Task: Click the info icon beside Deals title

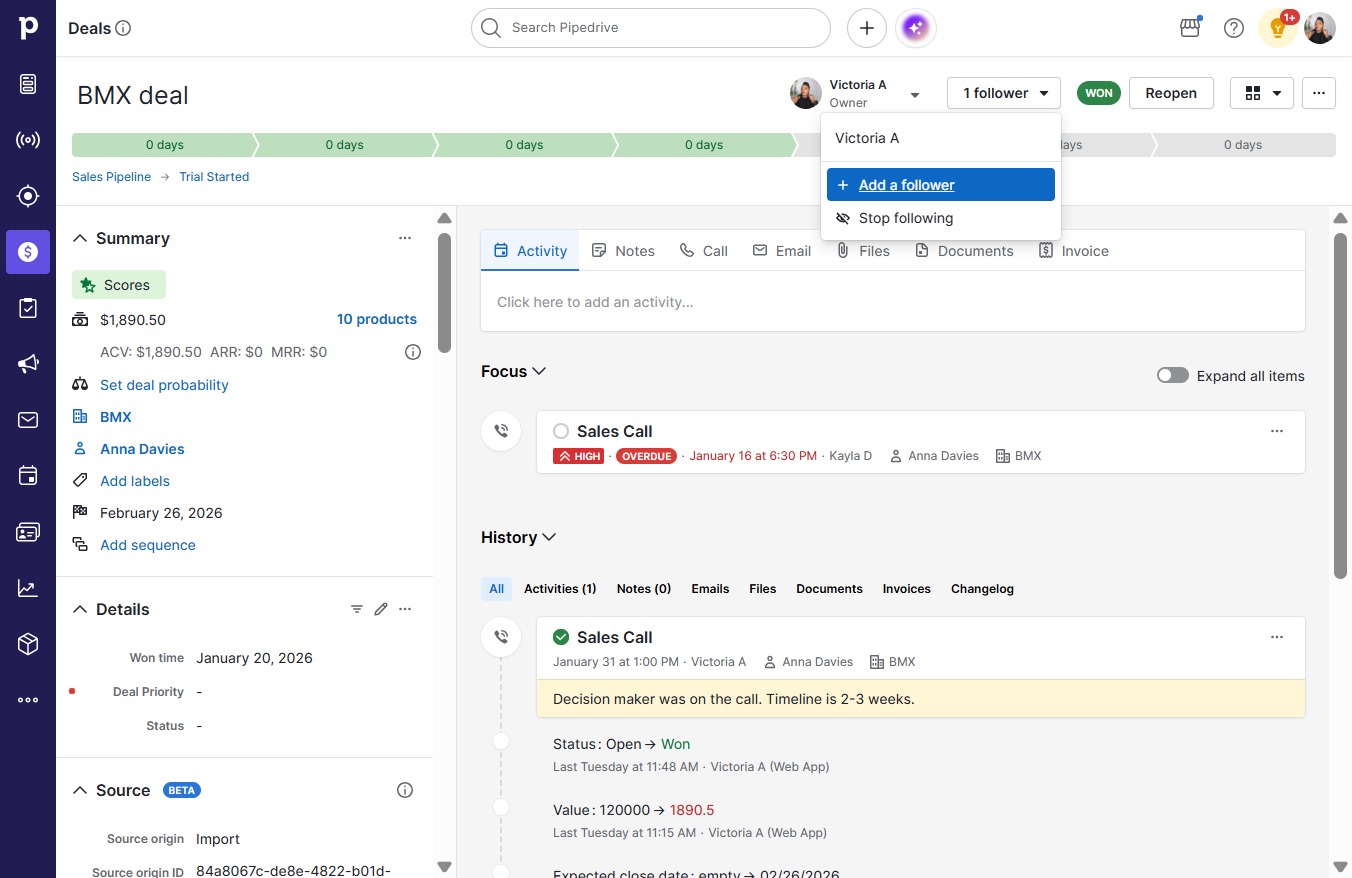Action: coord(124,28)
